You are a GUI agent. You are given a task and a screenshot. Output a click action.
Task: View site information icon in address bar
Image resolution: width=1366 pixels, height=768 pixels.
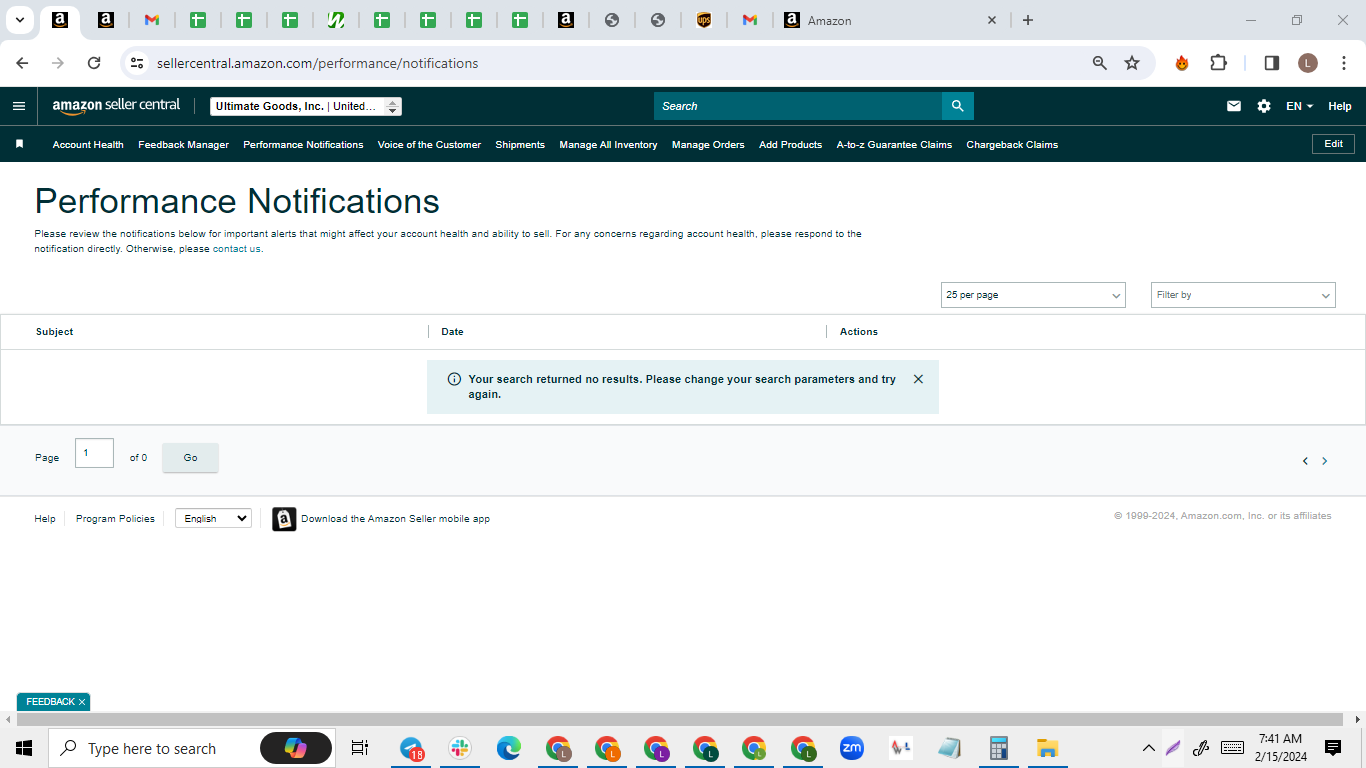[x=138, y=63]
